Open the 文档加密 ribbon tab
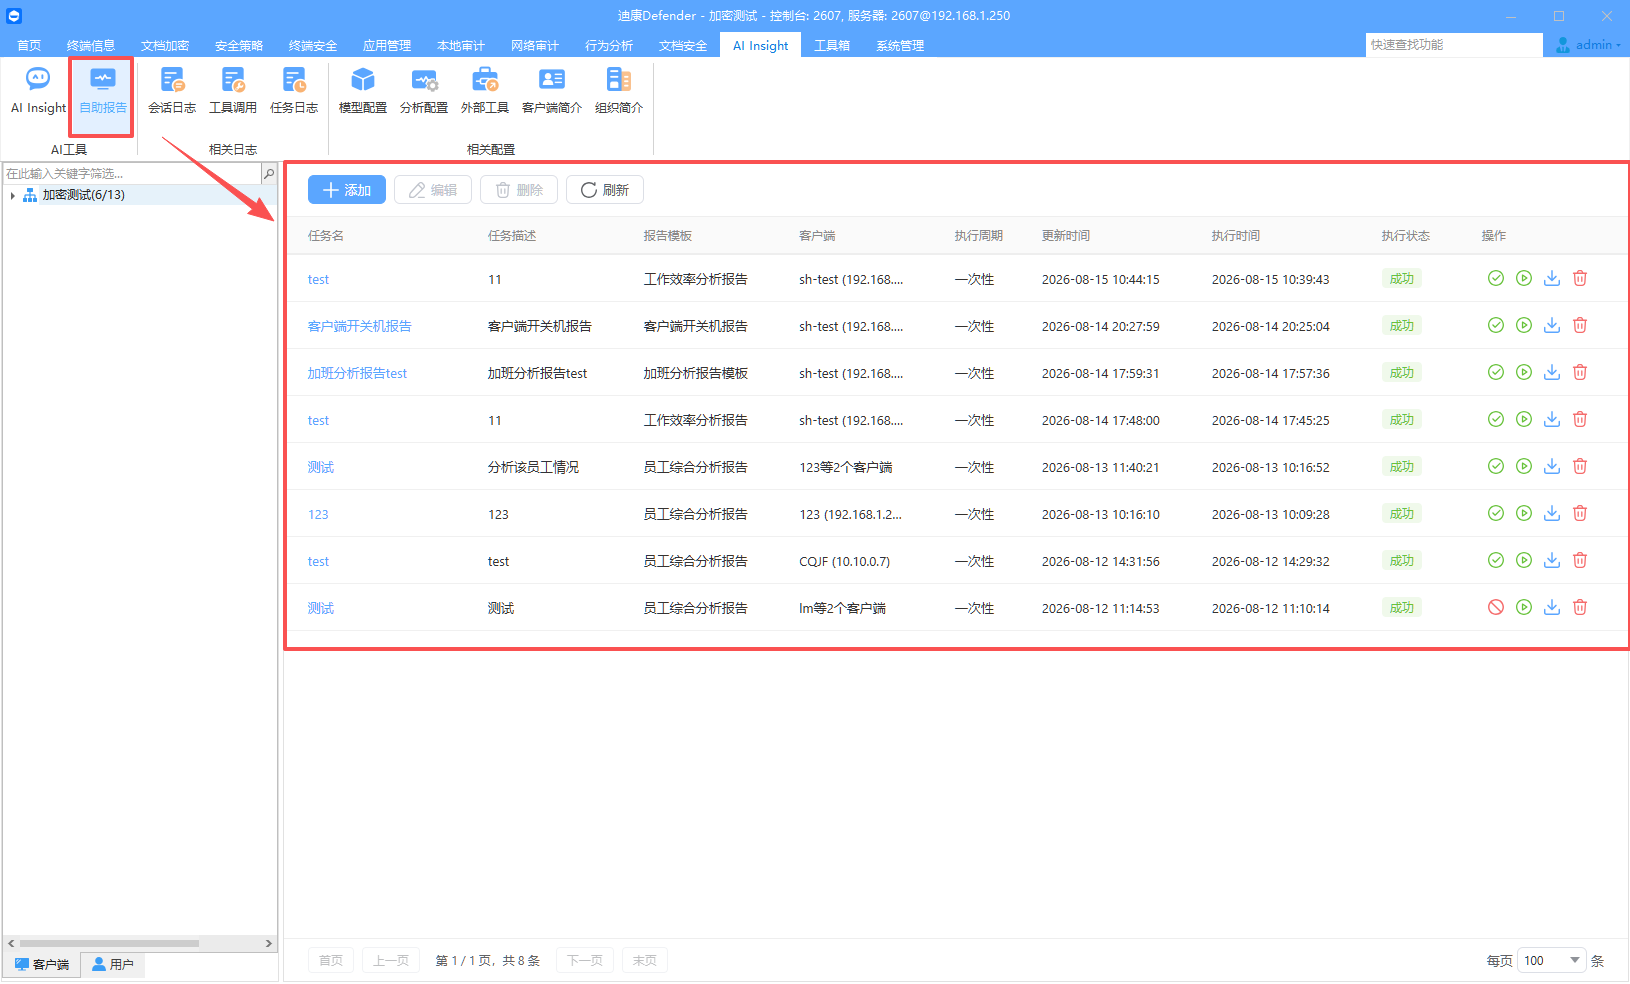The width and height of the screenshot is (1630, 984). pyautogui.click(x=165, y=46)
